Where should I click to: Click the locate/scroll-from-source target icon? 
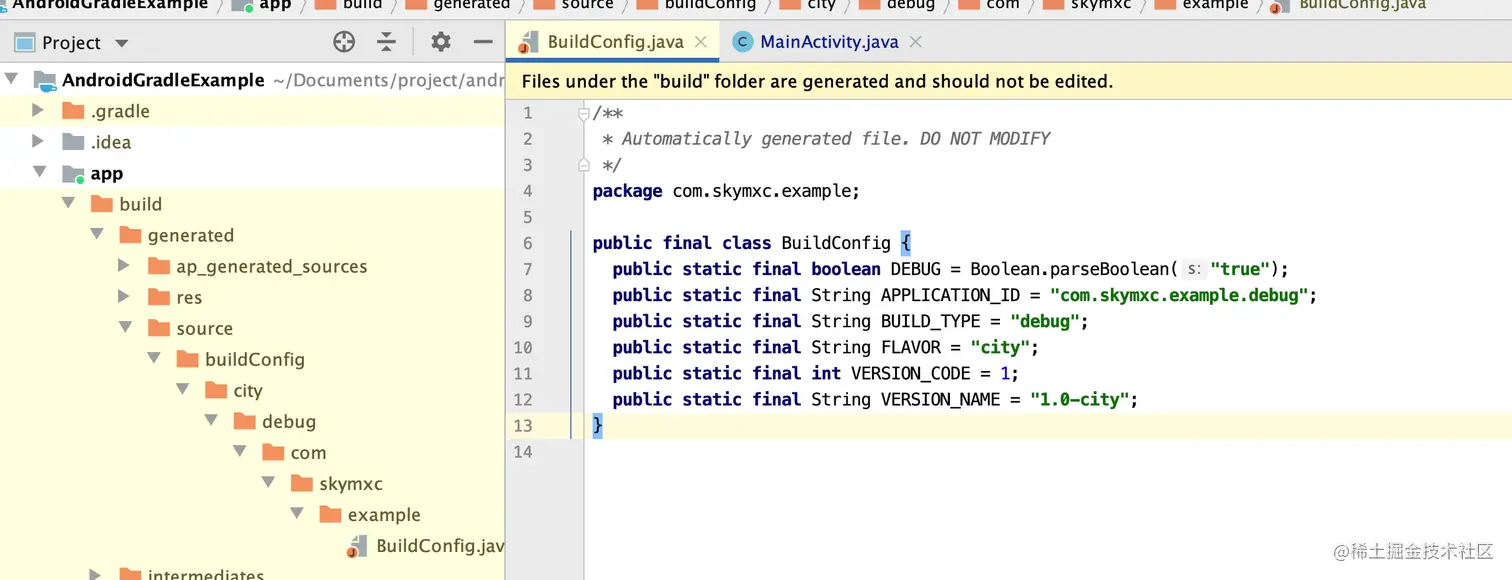click(344, 42)
